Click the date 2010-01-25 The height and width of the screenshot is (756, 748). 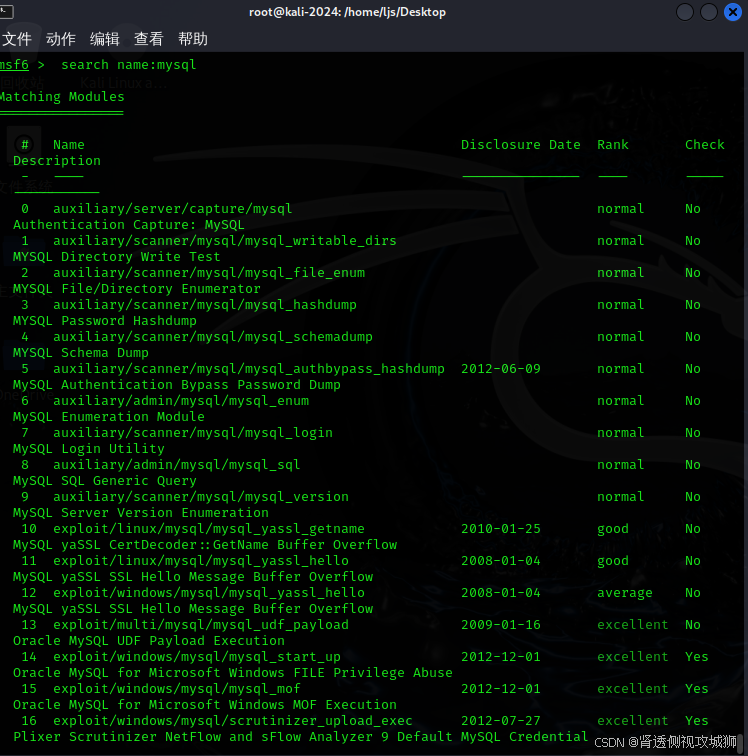coord(501,529)
